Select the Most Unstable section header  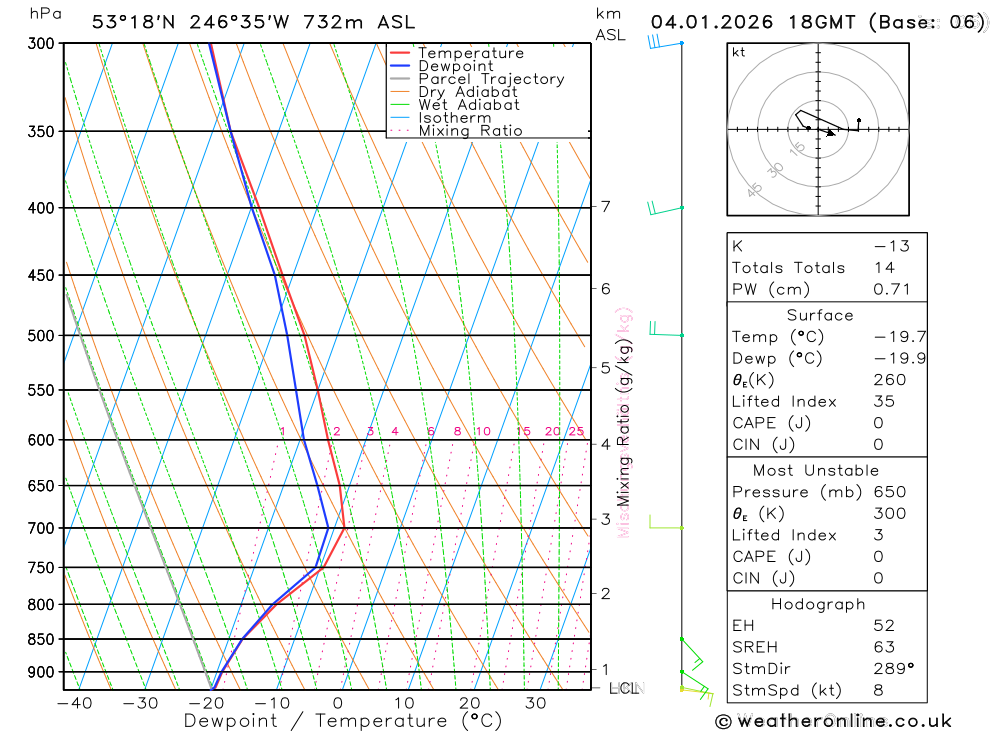tap(816, 471)
